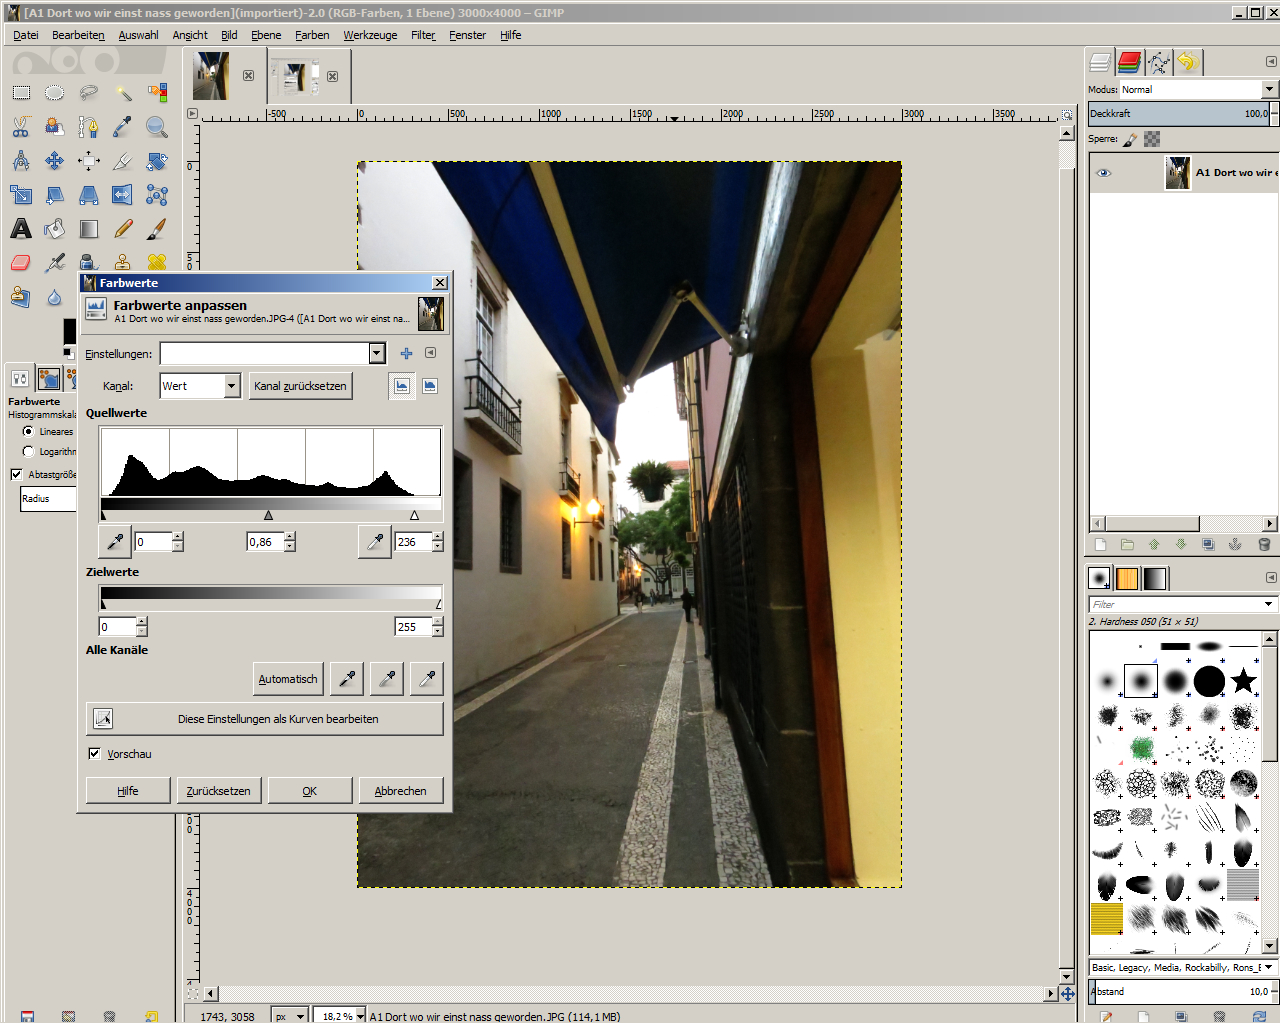Click the delete layer trash icon
1280x1024 pixels.
[1264, 545]
